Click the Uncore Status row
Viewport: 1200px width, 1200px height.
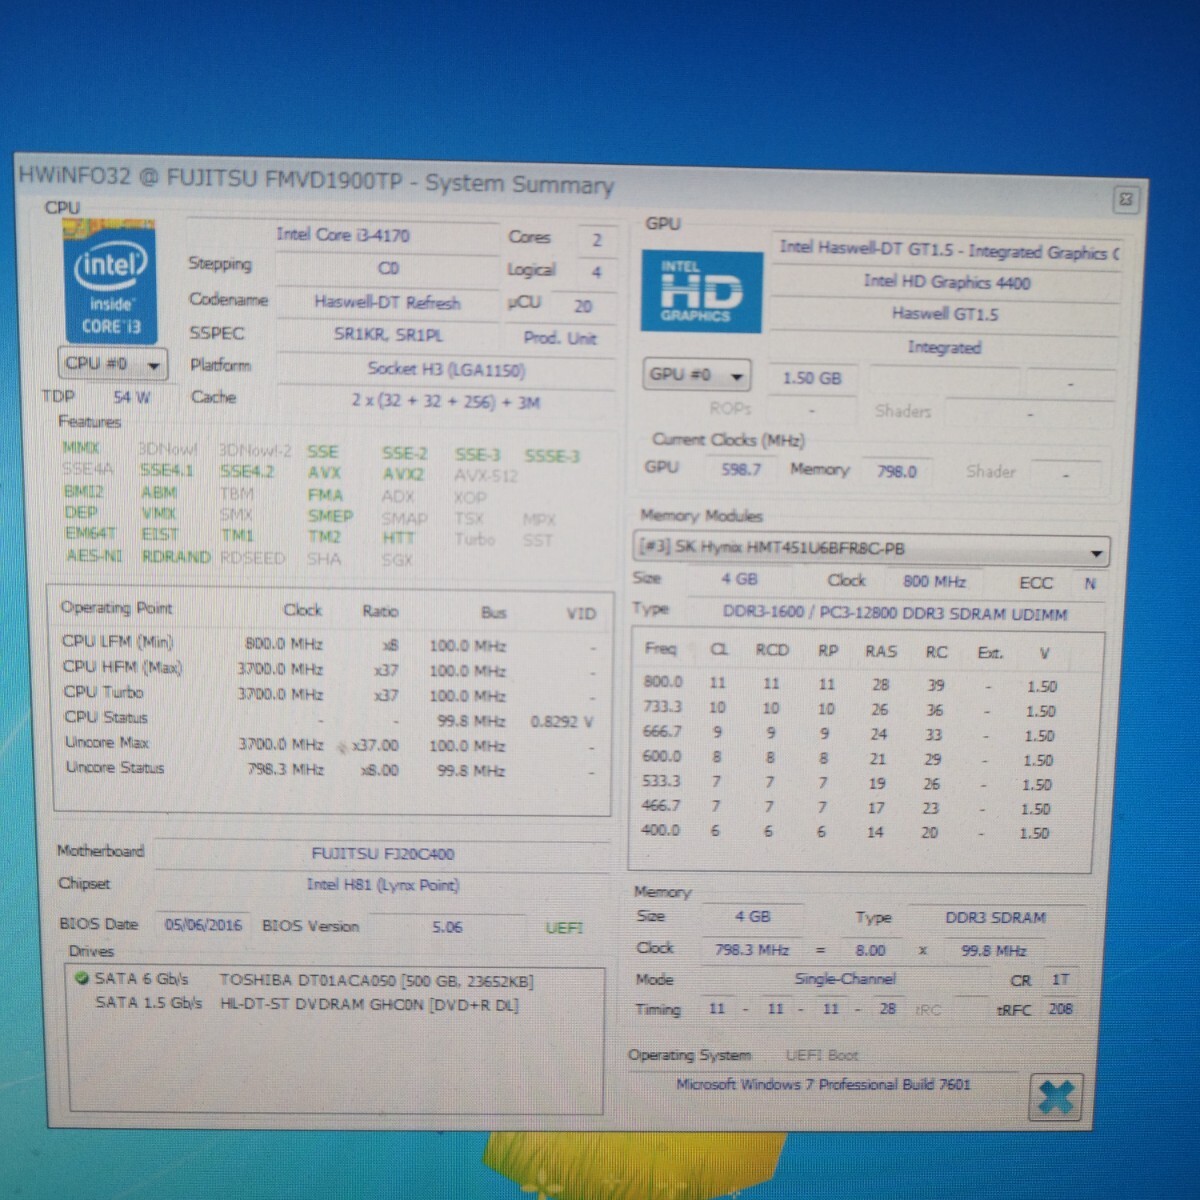coord(330,769)
